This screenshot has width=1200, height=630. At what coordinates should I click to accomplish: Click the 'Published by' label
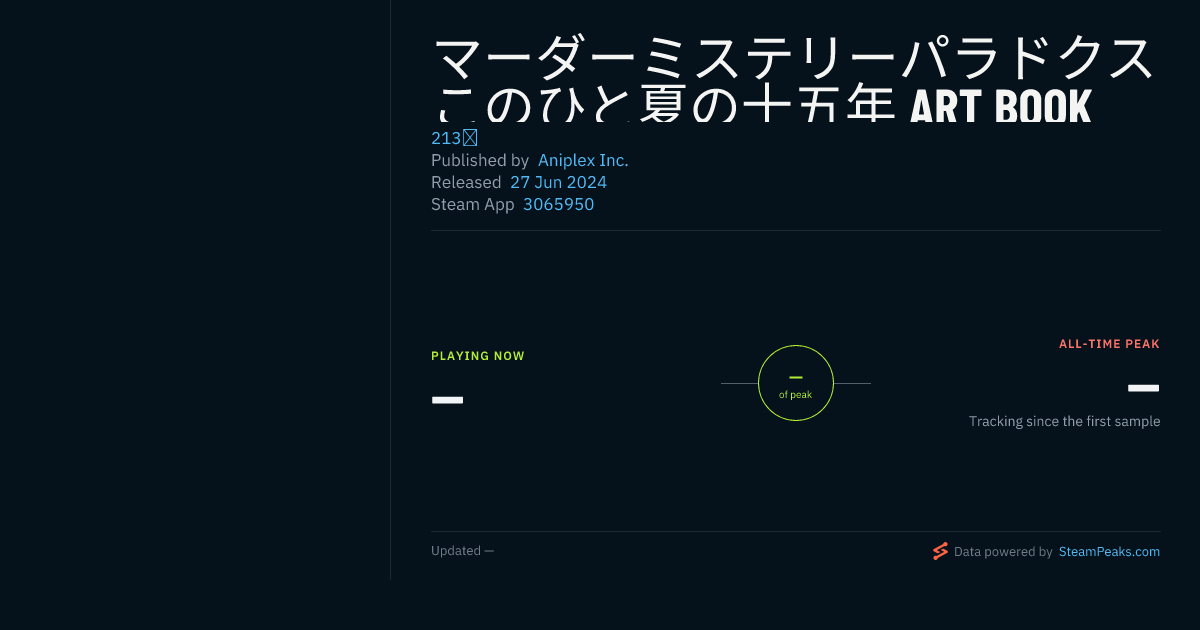pos(480,160)
